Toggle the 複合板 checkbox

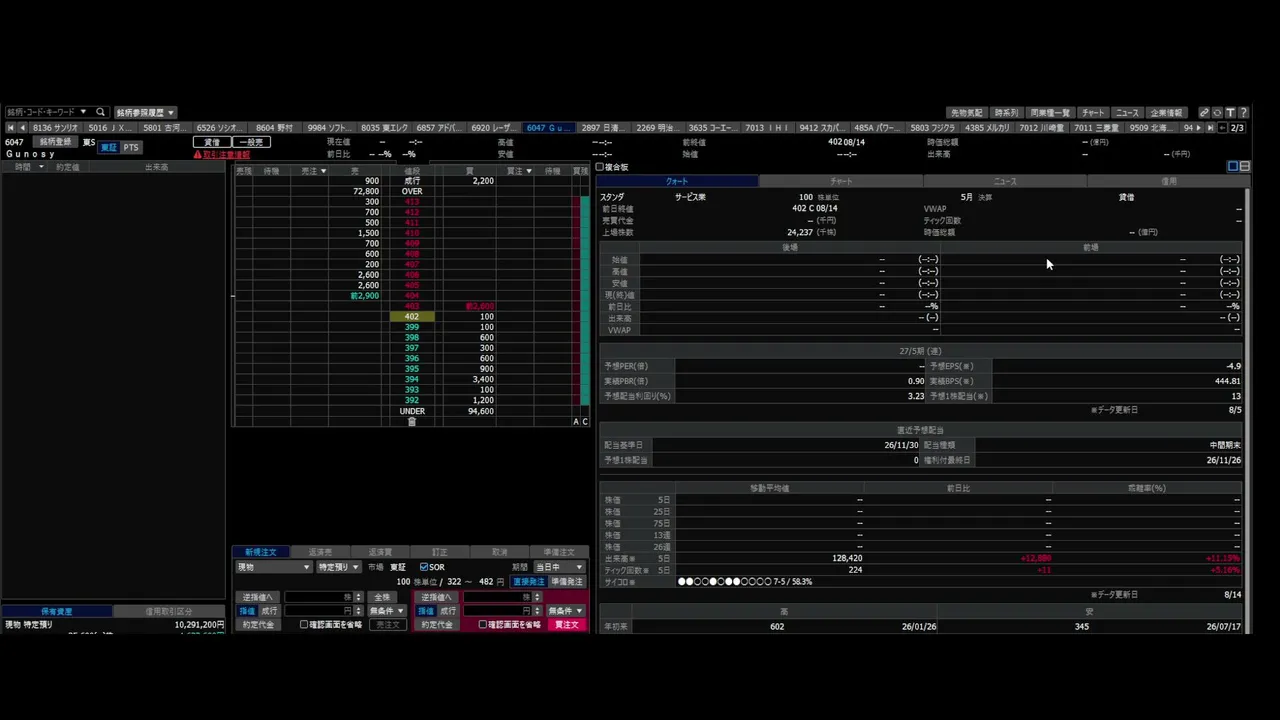[600, 167]
